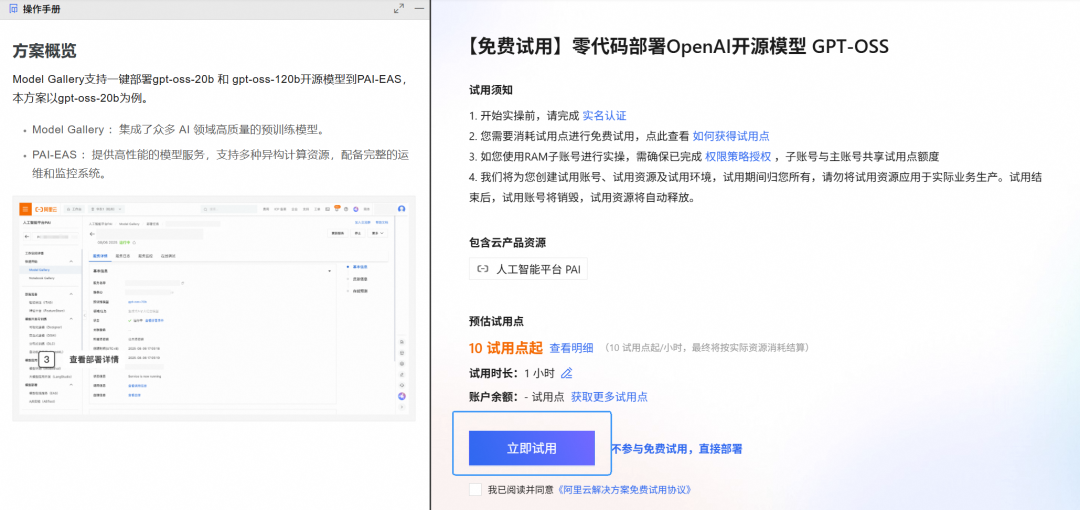Click the 立即试用 button
The height and width of the screenshot is (510, 1080).
(x=532, y=448)
